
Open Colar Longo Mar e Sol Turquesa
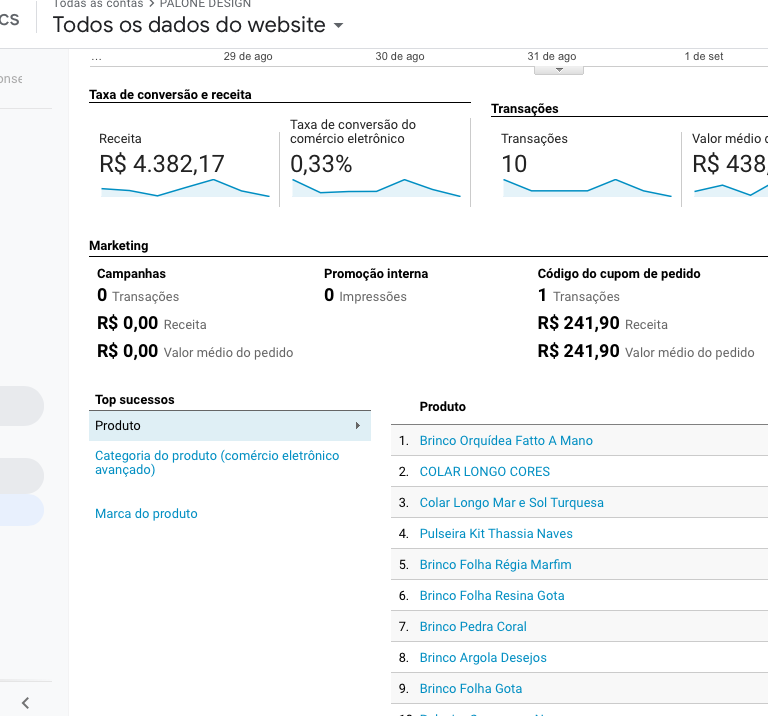[x=511, y=502]
